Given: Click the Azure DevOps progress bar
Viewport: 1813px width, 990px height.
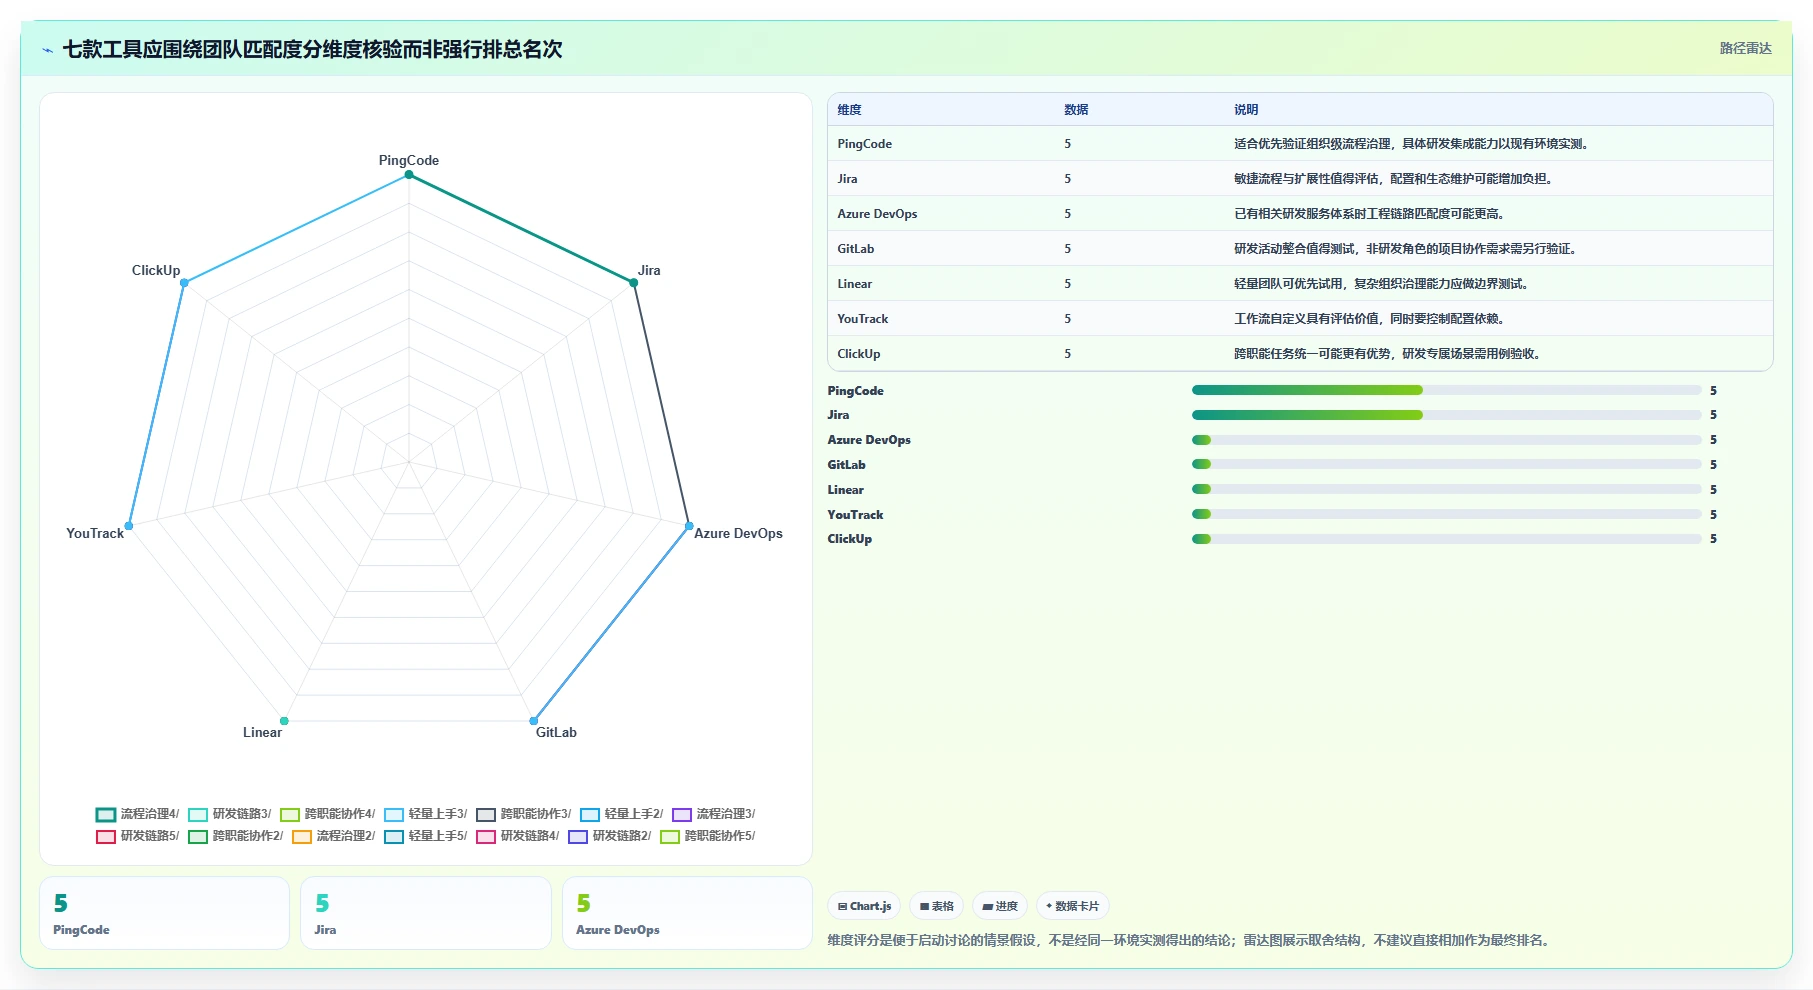Looking at the screenshot, I should (1446, 440).
